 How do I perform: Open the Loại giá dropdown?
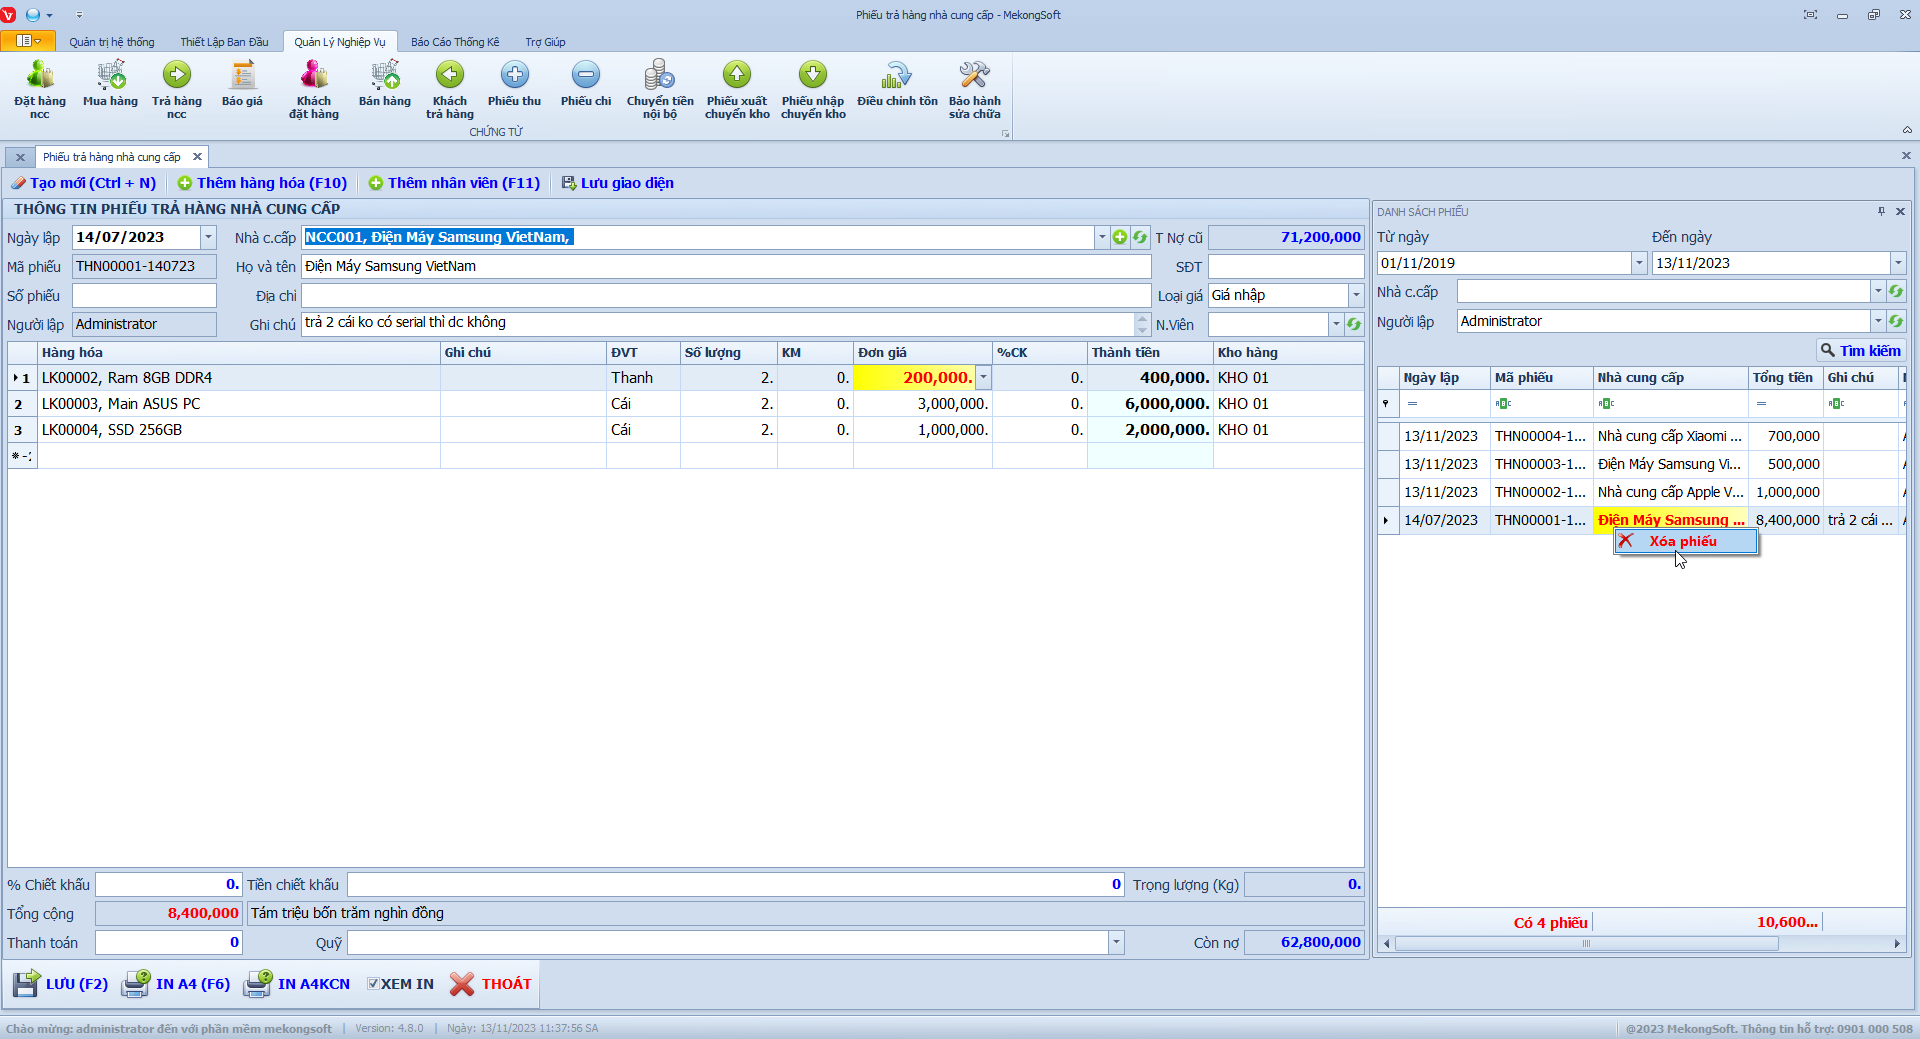point(1356,296)
